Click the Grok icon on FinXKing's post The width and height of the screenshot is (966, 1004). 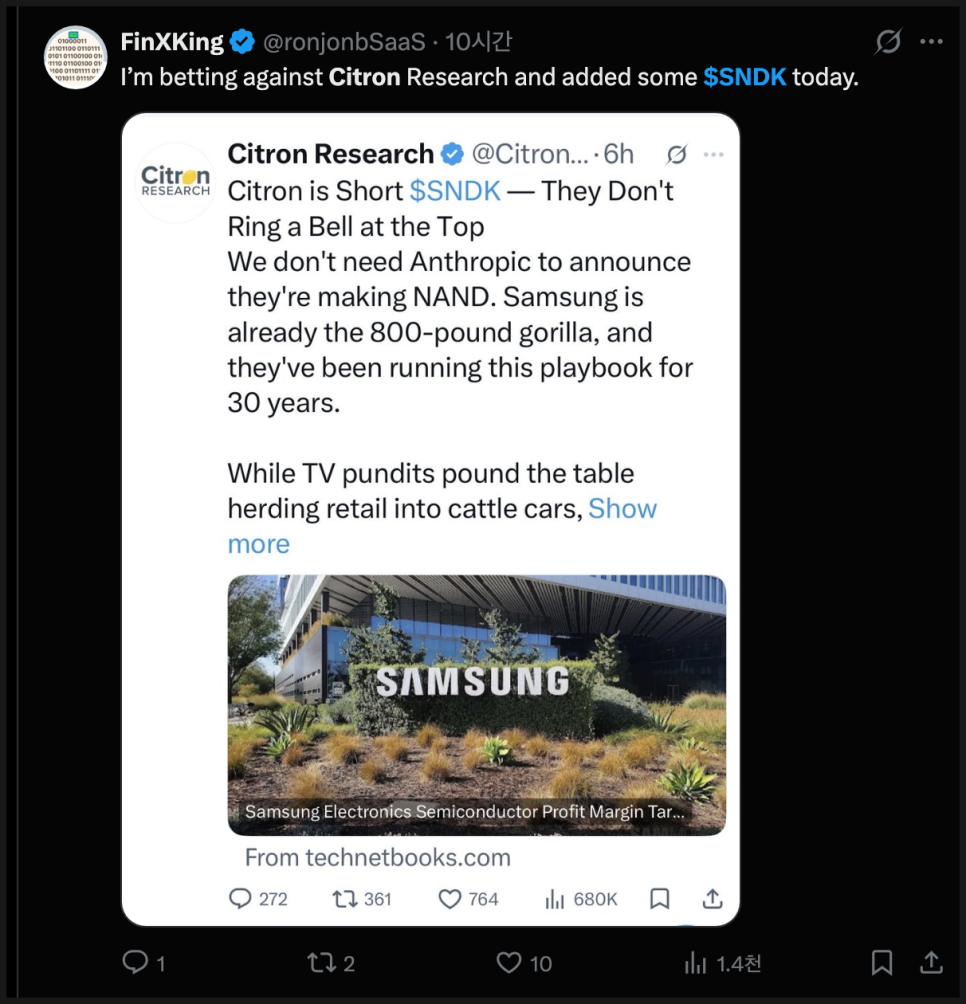click(x=887, y=42)
